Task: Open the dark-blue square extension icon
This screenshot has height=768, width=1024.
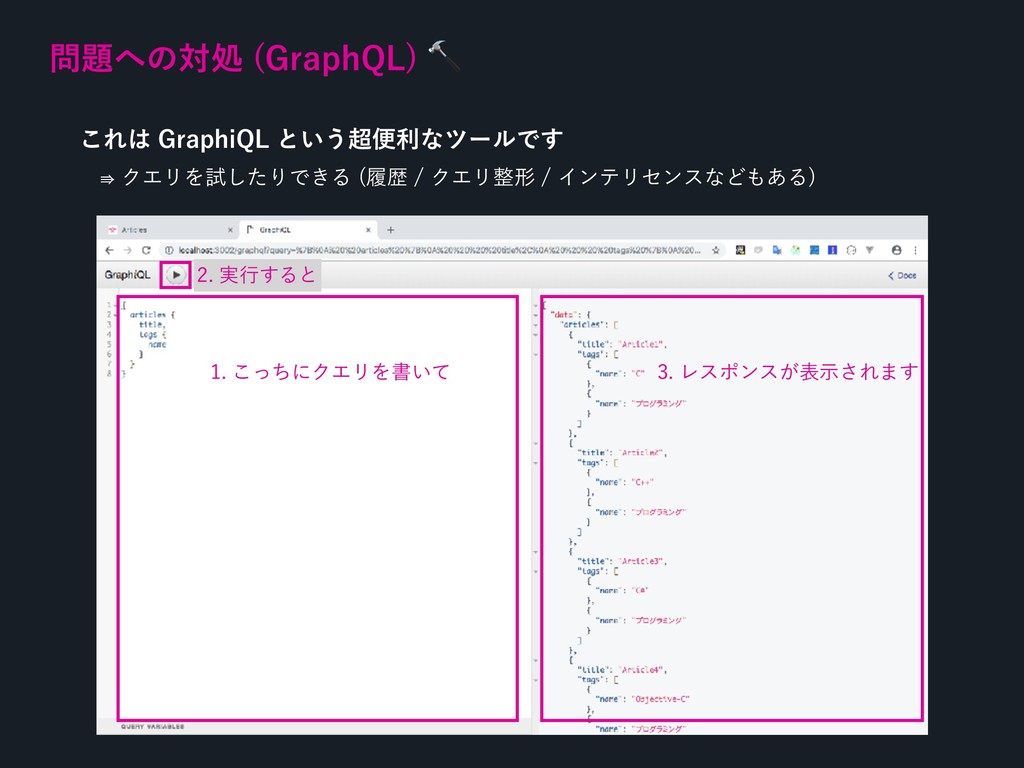Action: 832,250
